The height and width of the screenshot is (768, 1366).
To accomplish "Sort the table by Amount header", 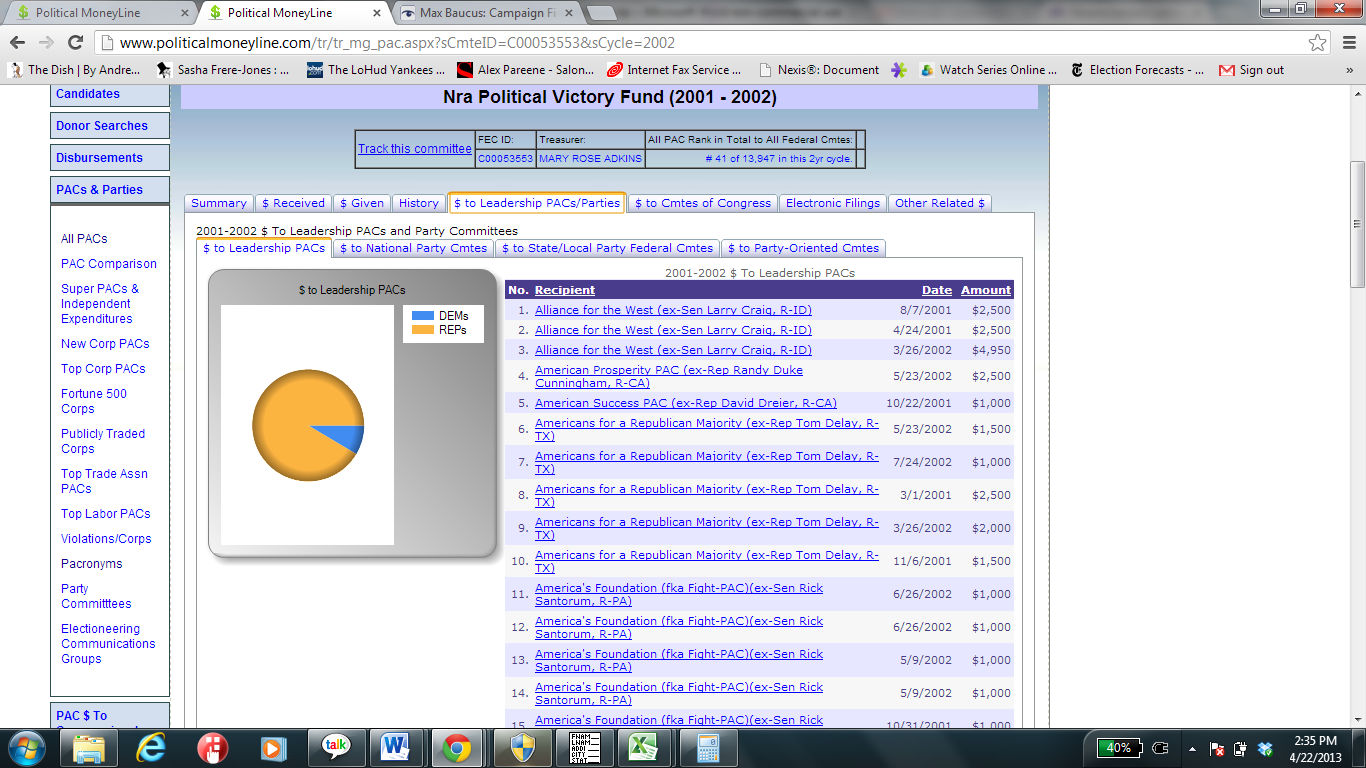I will coord(986,290).
